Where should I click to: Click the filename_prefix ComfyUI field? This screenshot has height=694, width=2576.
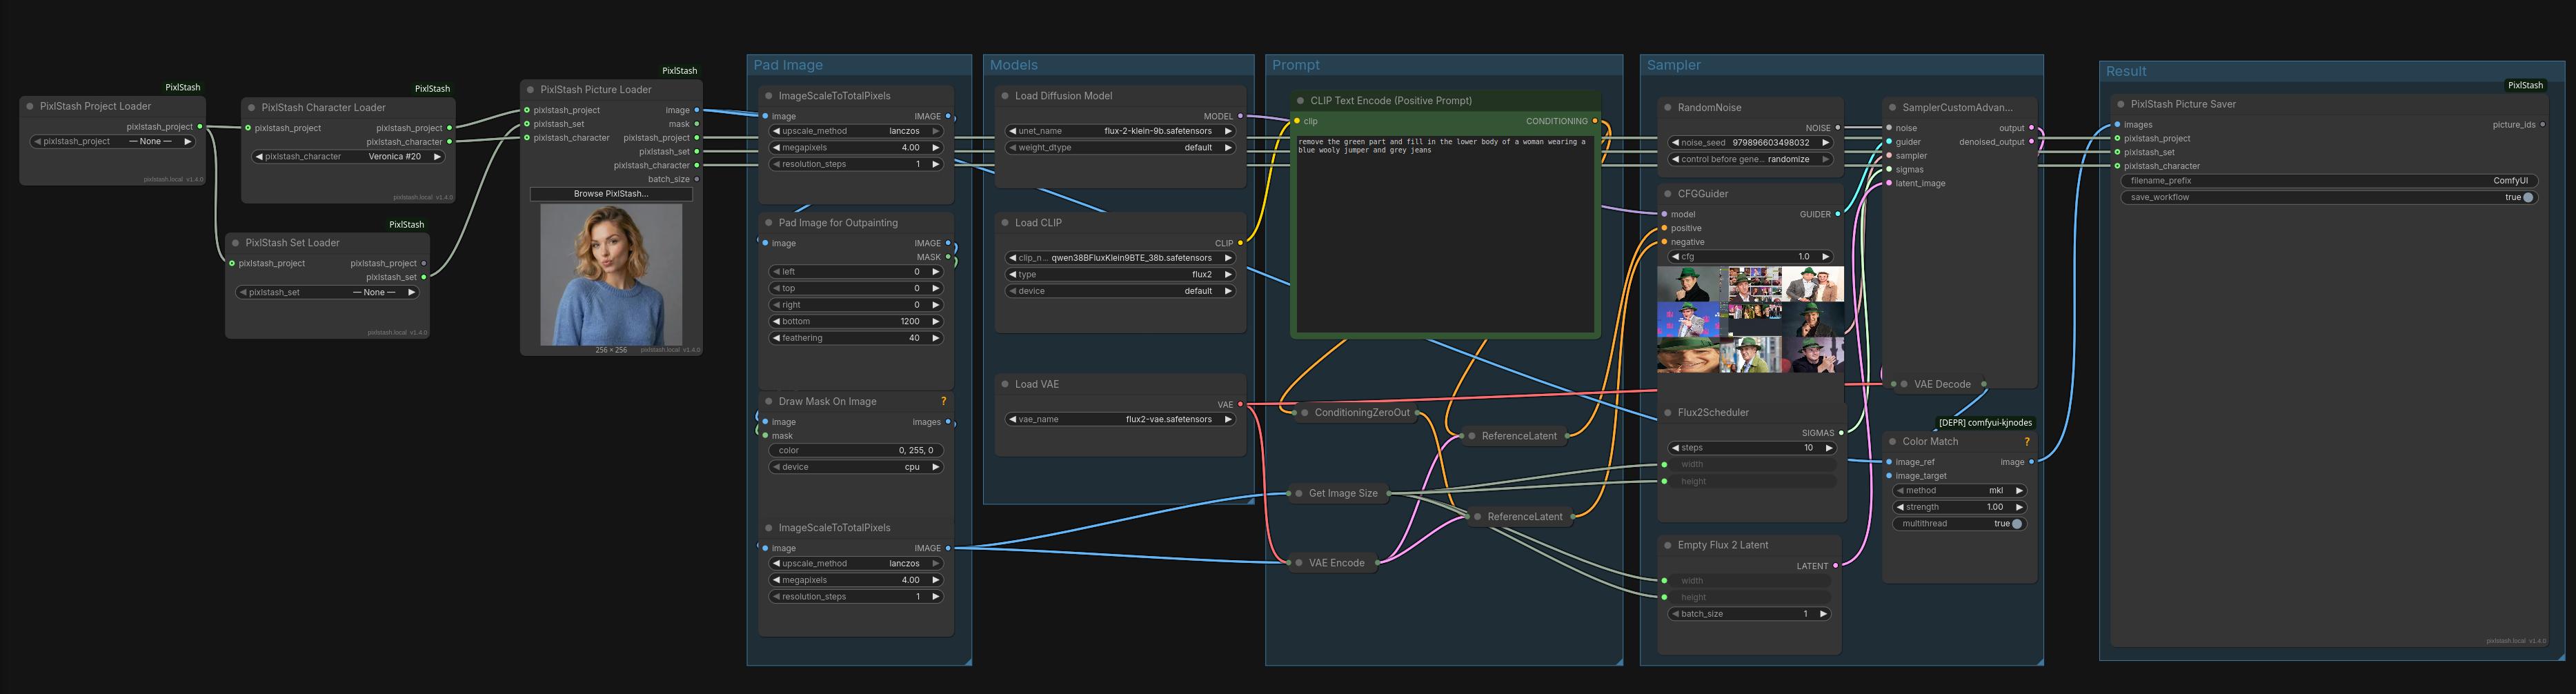pos(2328,181)
